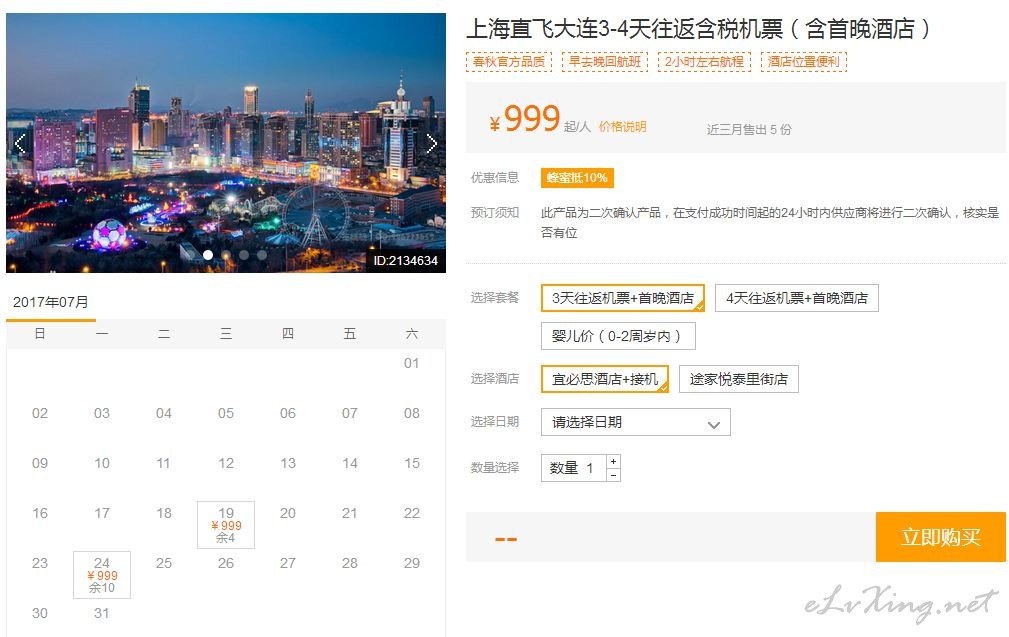Click the 2小时左右航程 tag
The image size is (1009, 637).
705,62
